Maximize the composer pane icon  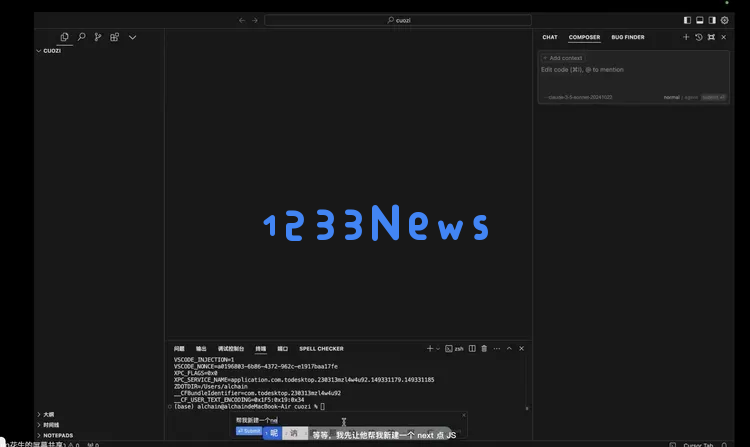711,37
